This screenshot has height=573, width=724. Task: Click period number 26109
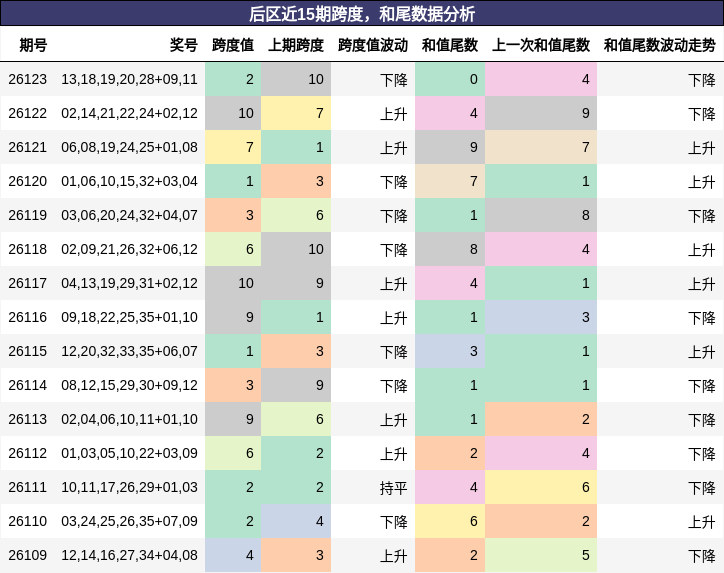point(28,555)
